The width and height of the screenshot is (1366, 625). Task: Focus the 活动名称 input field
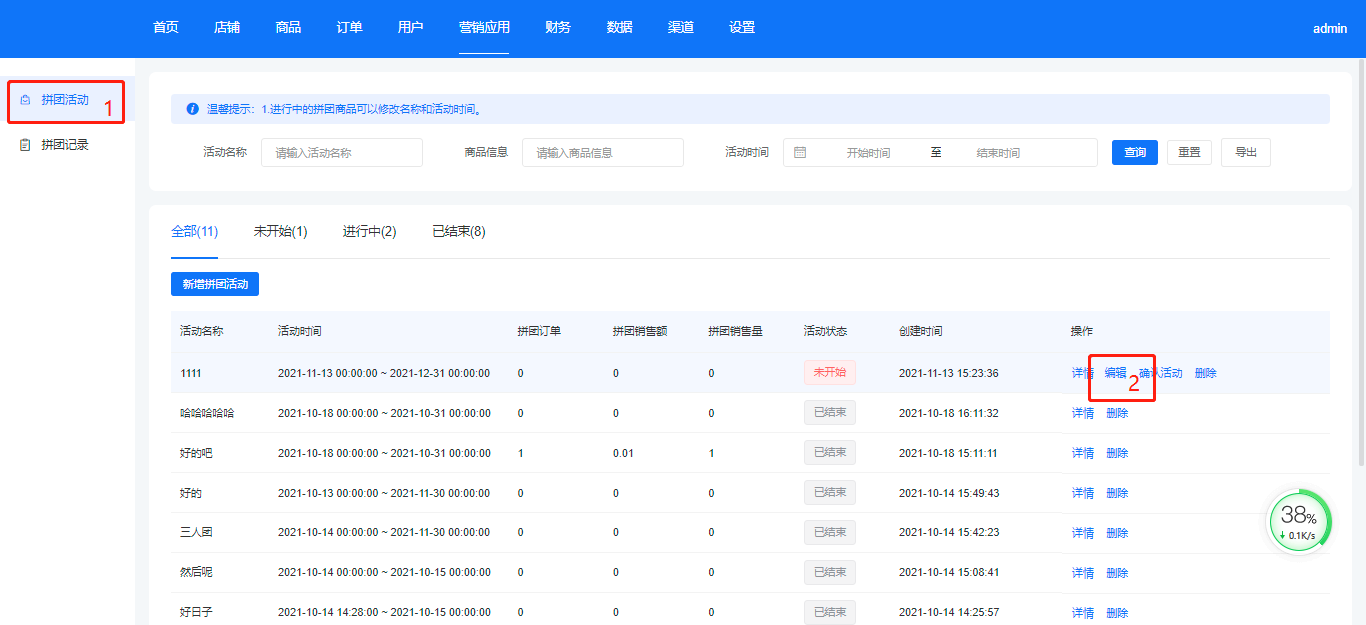(x=342, y=153)
